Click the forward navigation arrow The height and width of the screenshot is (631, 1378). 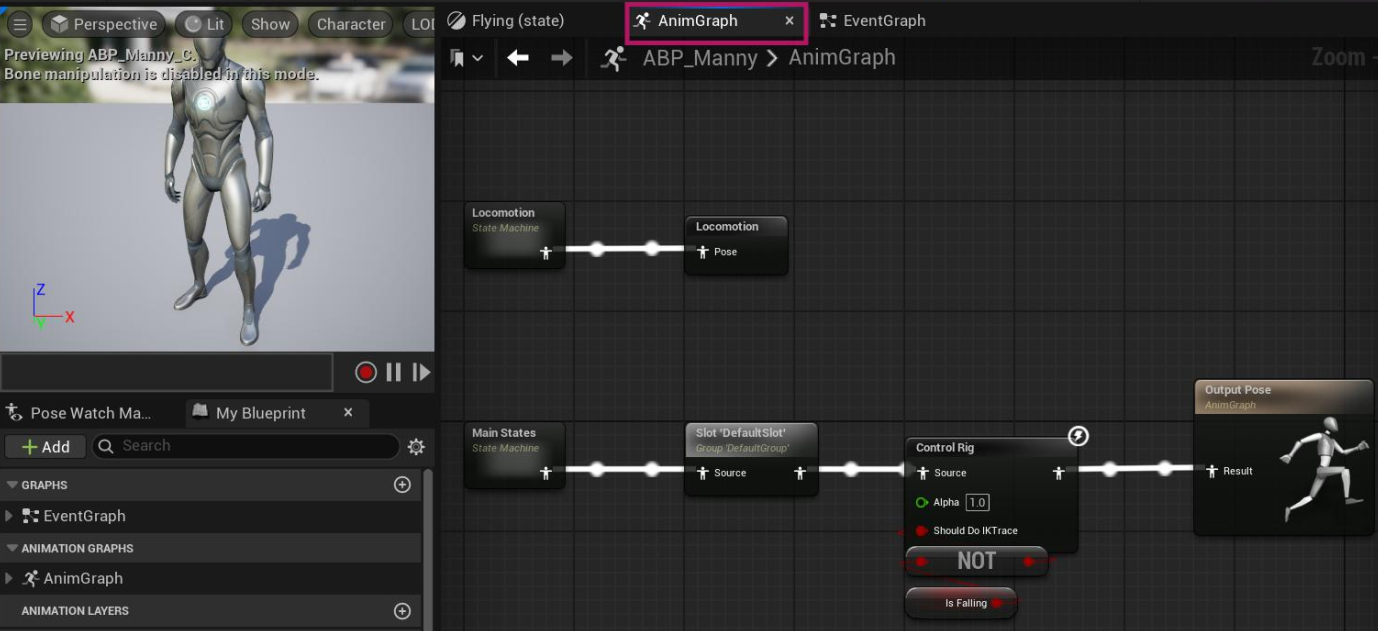click(x=562, y=58)
